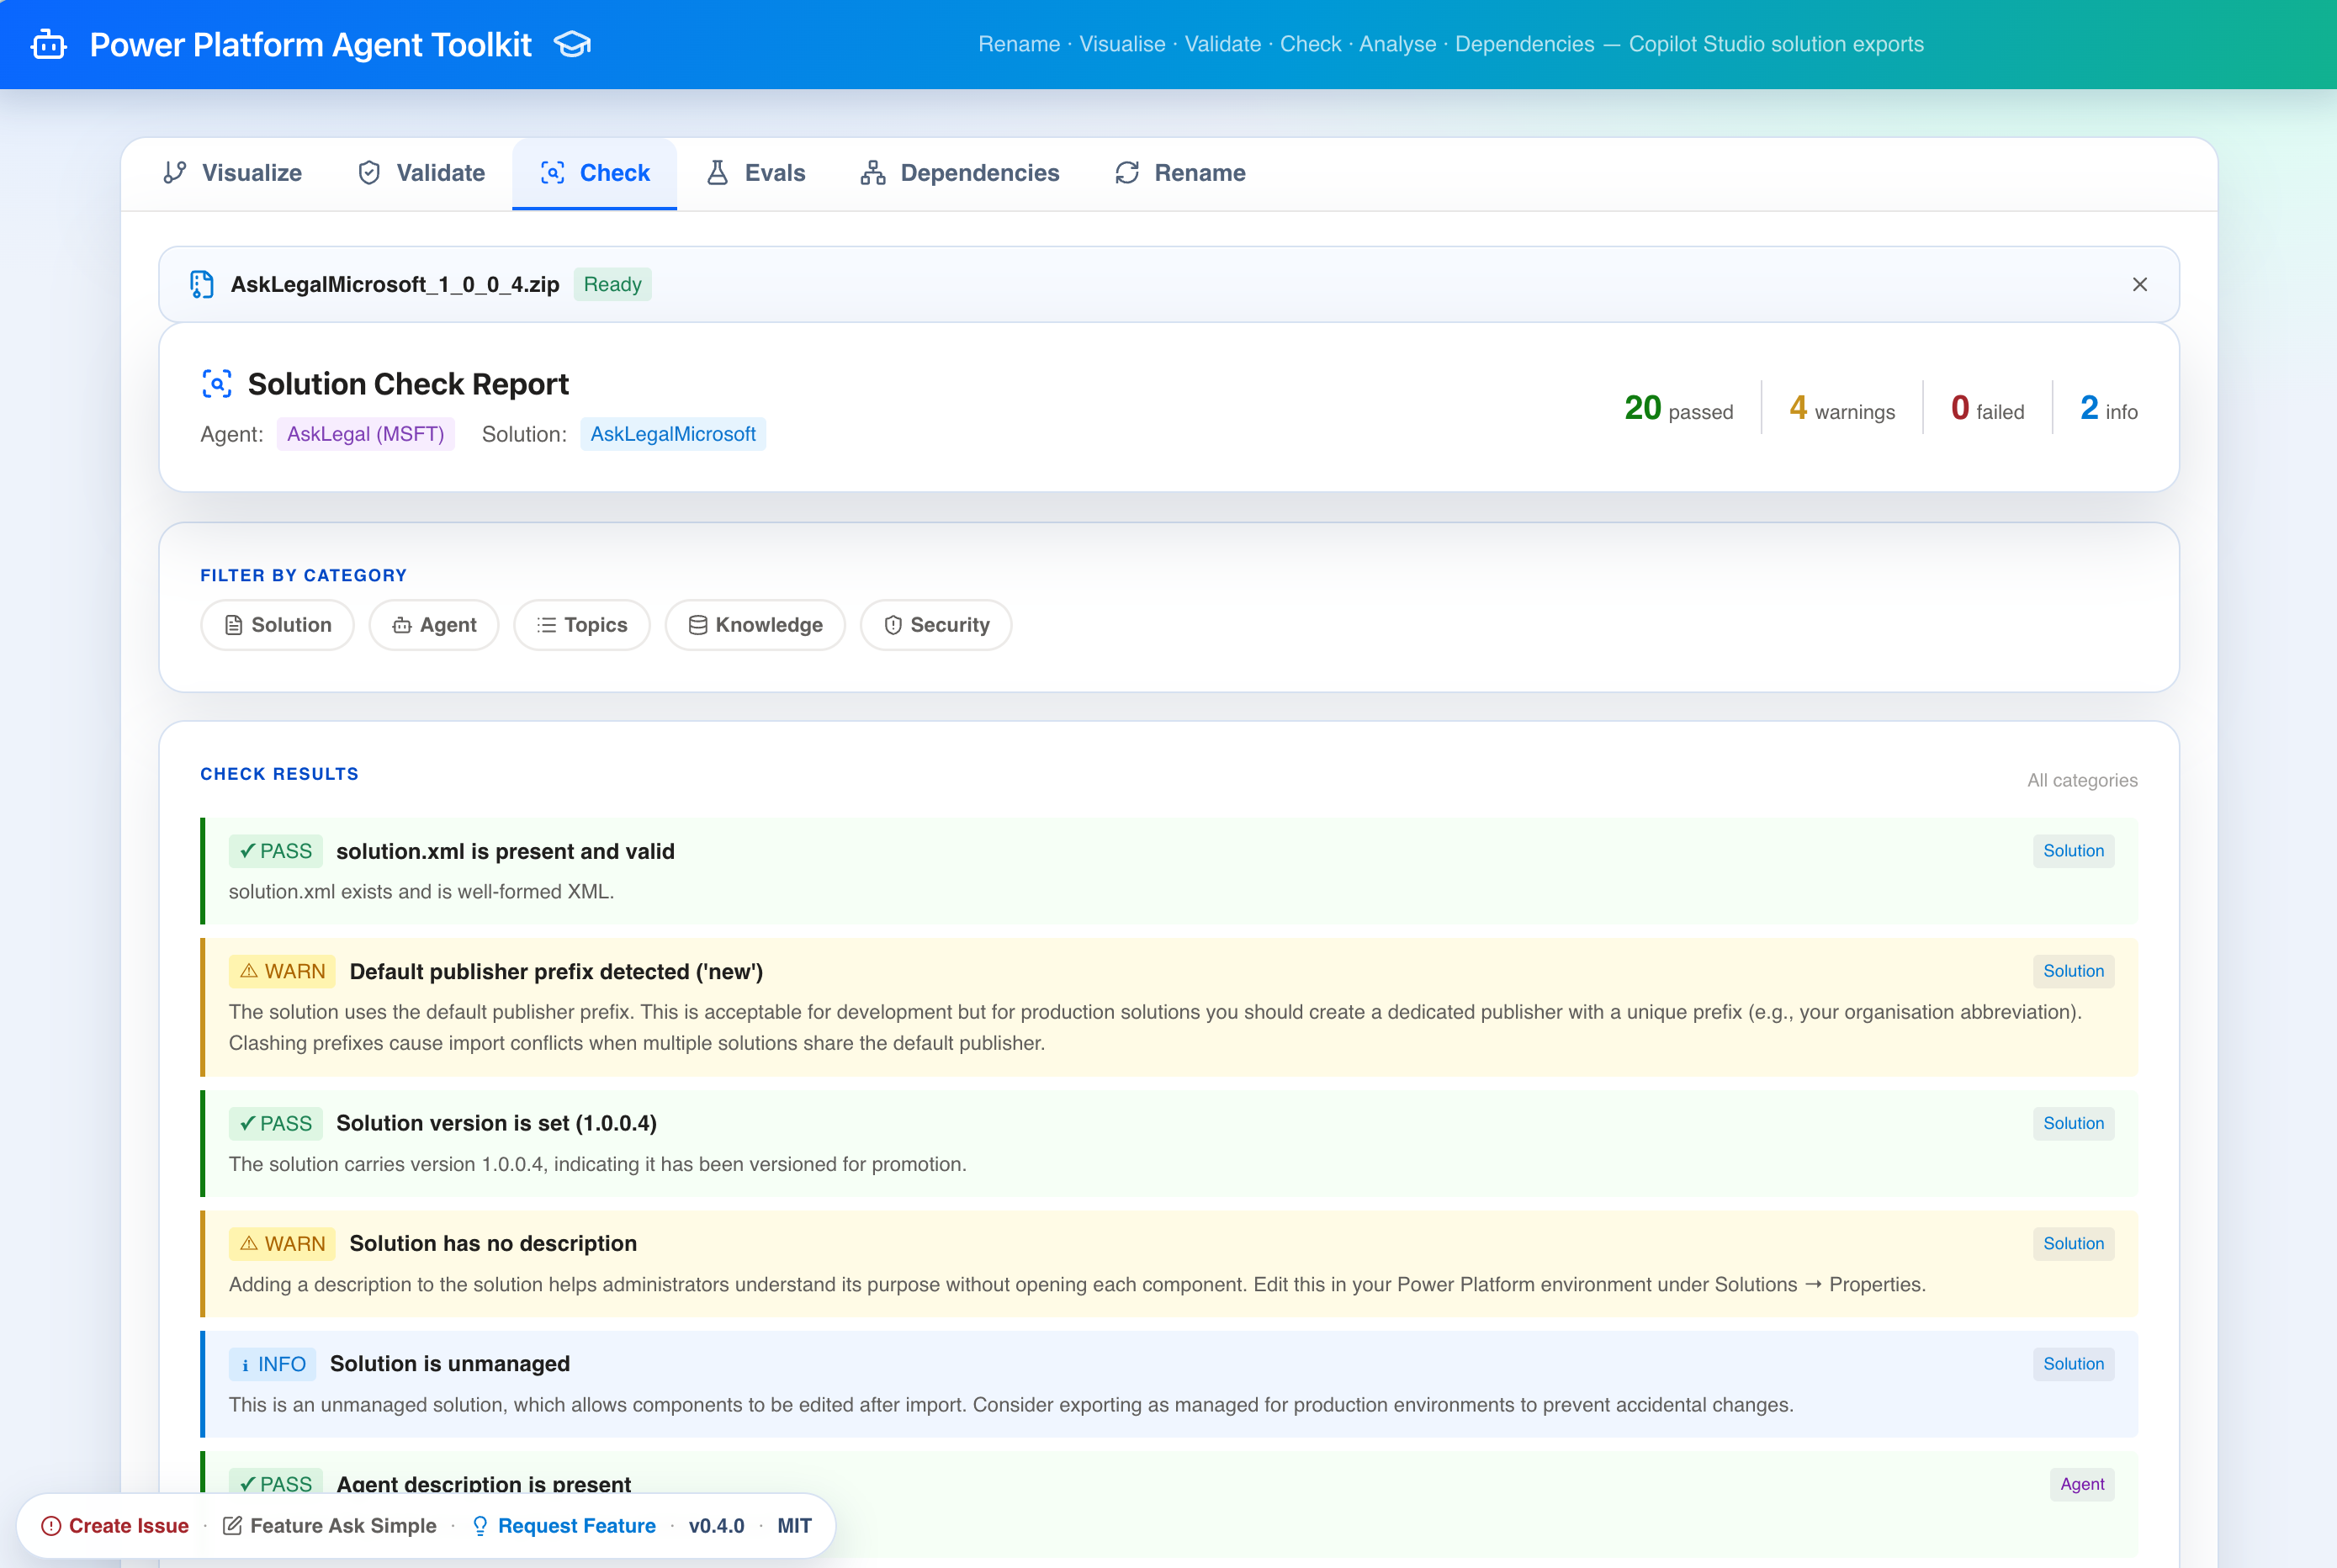Click the Solution Check Report scan icon
Screen dimensions: 2337x1568
click(x=217, y=384)
